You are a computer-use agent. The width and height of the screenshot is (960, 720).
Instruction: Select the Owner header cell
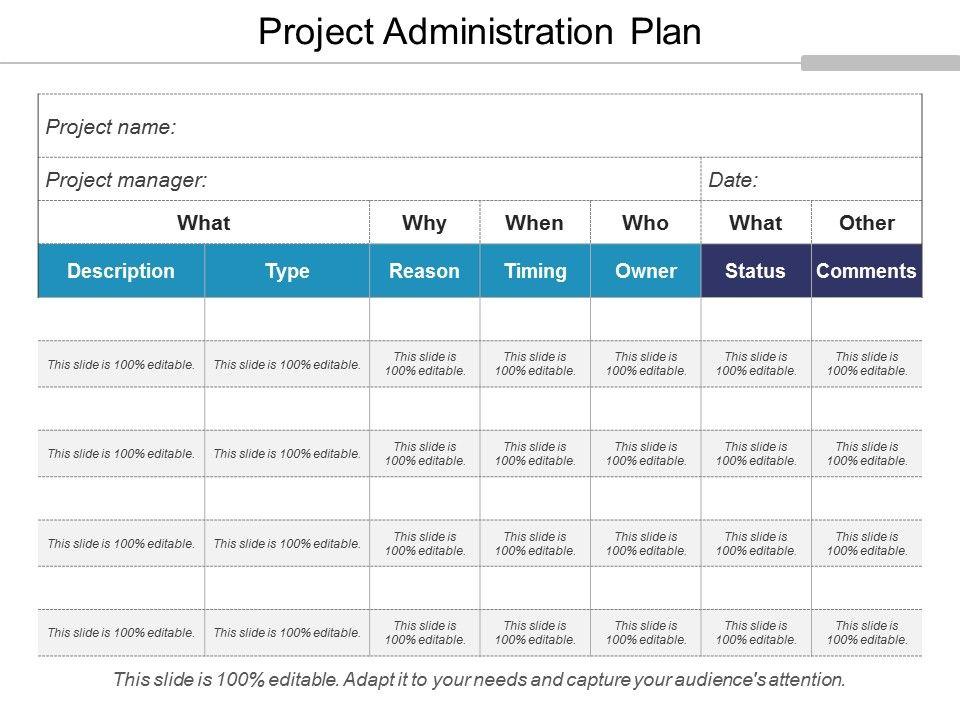point(645,271)
